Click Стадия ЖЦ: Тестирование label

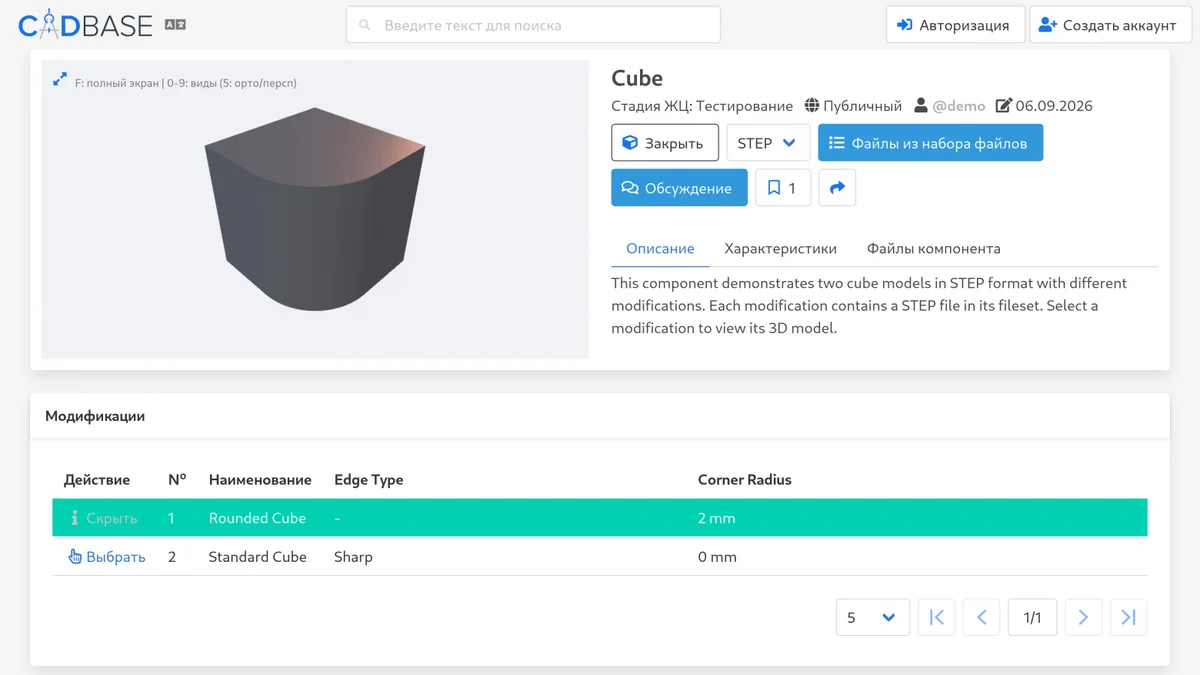click(702, 106)
